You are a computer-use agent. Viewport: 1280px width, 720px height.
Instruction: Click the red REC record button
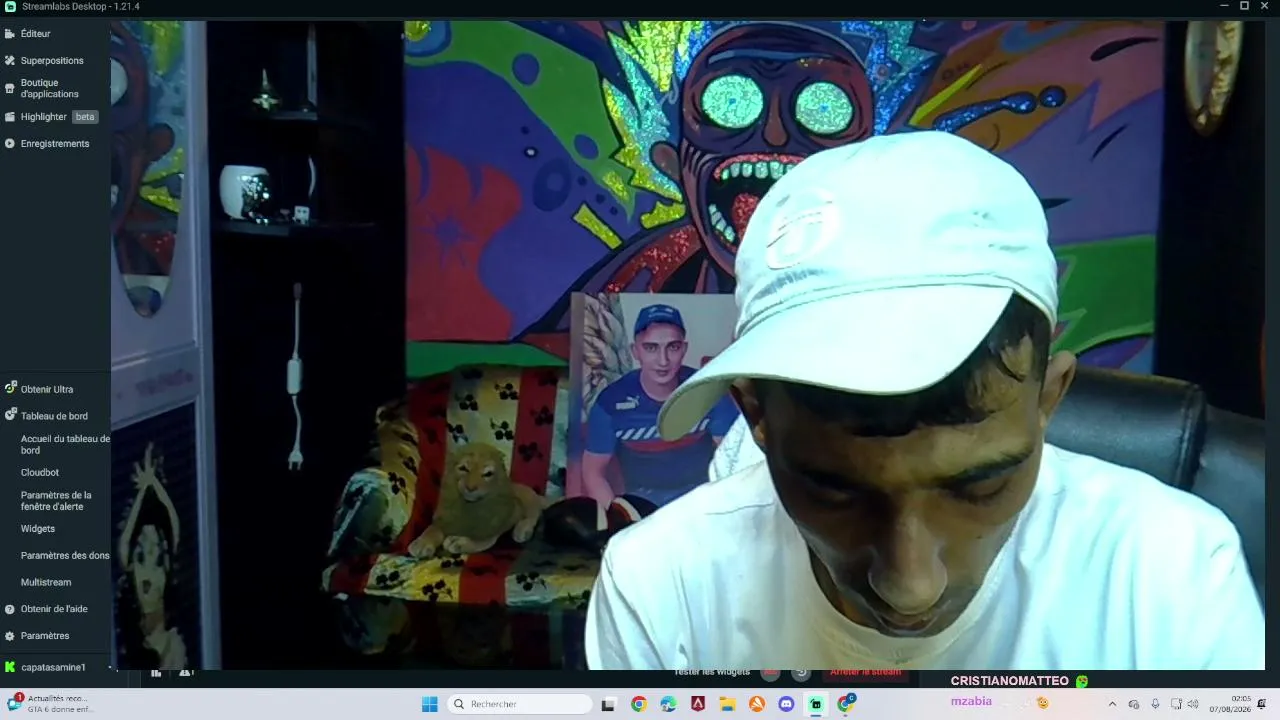770,673
